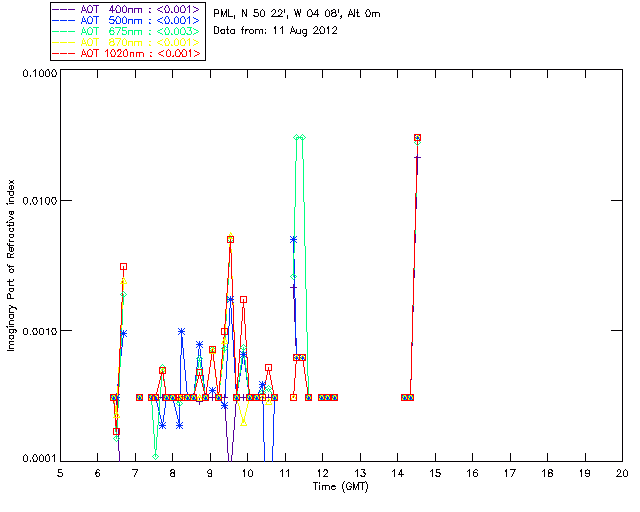Click the x-axis label 20
This screenshot has height=512, width=640.
(622, 473)
